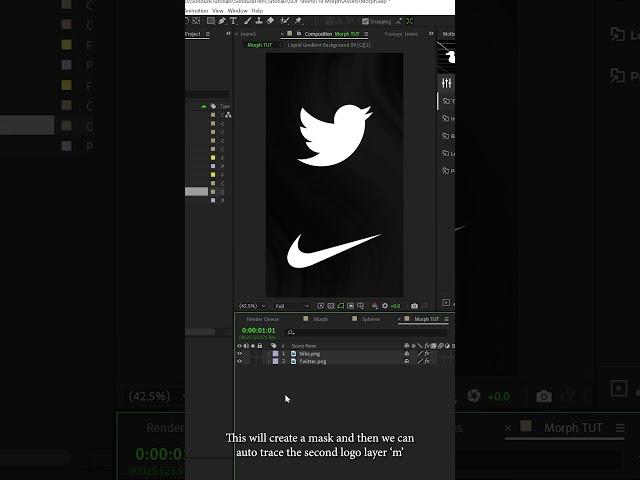
Task: Switch to the Morph timeline tab
Action: (x=320, y=319)
